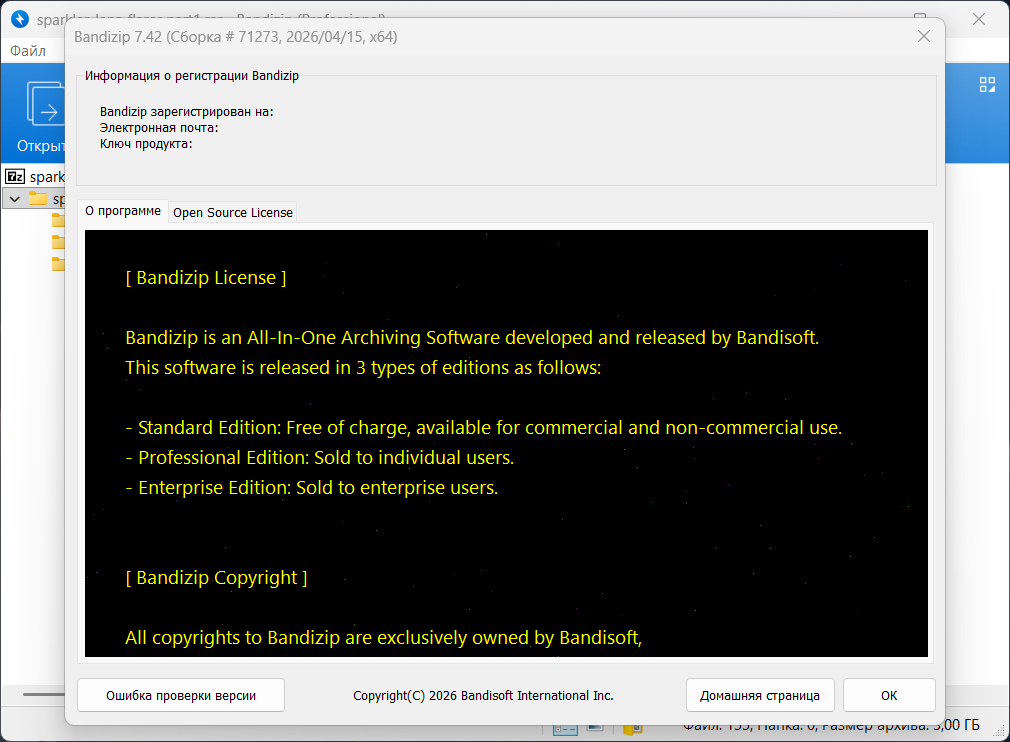Close the Bandizip 7.42 about dialog
This screenshot has height=742, width=1010.
(924, 36)
